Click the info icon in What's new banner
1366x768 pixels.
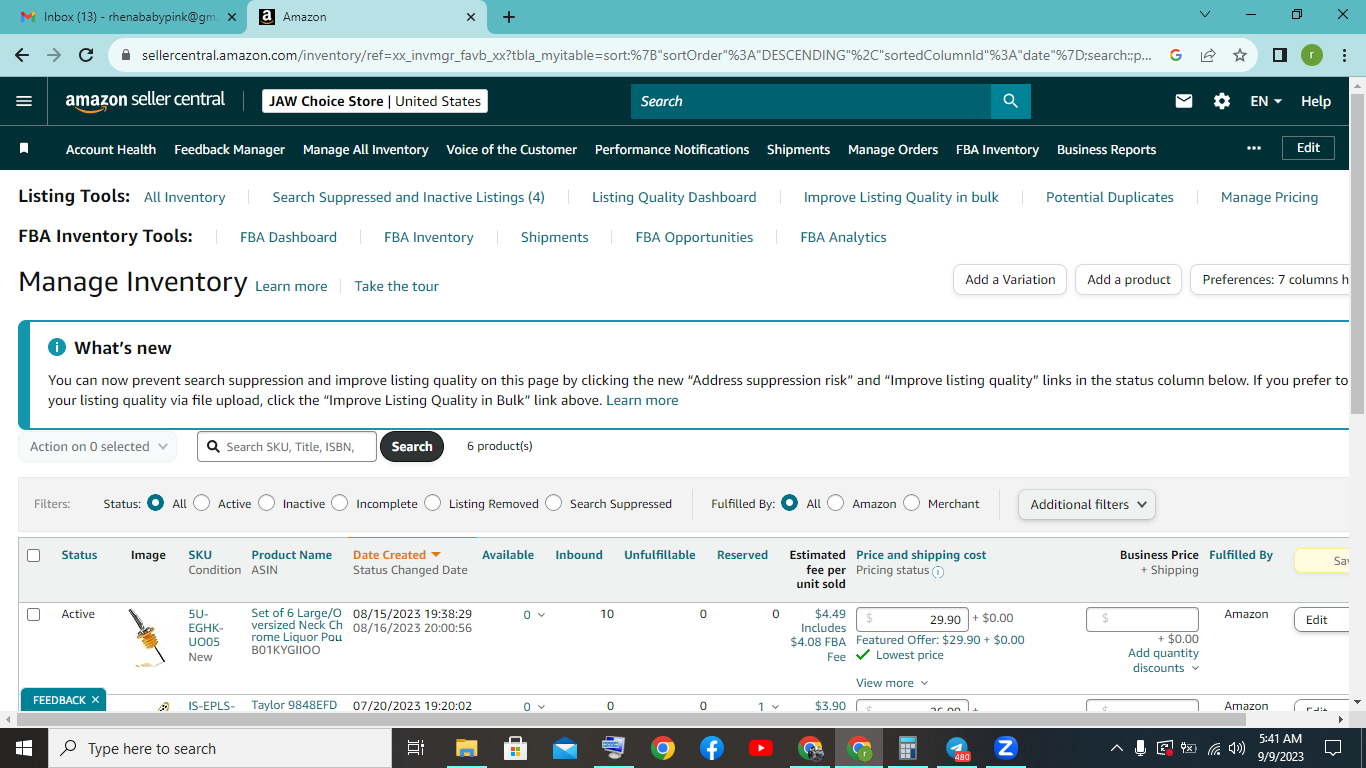pyautogui.click(x=57, y=347)
